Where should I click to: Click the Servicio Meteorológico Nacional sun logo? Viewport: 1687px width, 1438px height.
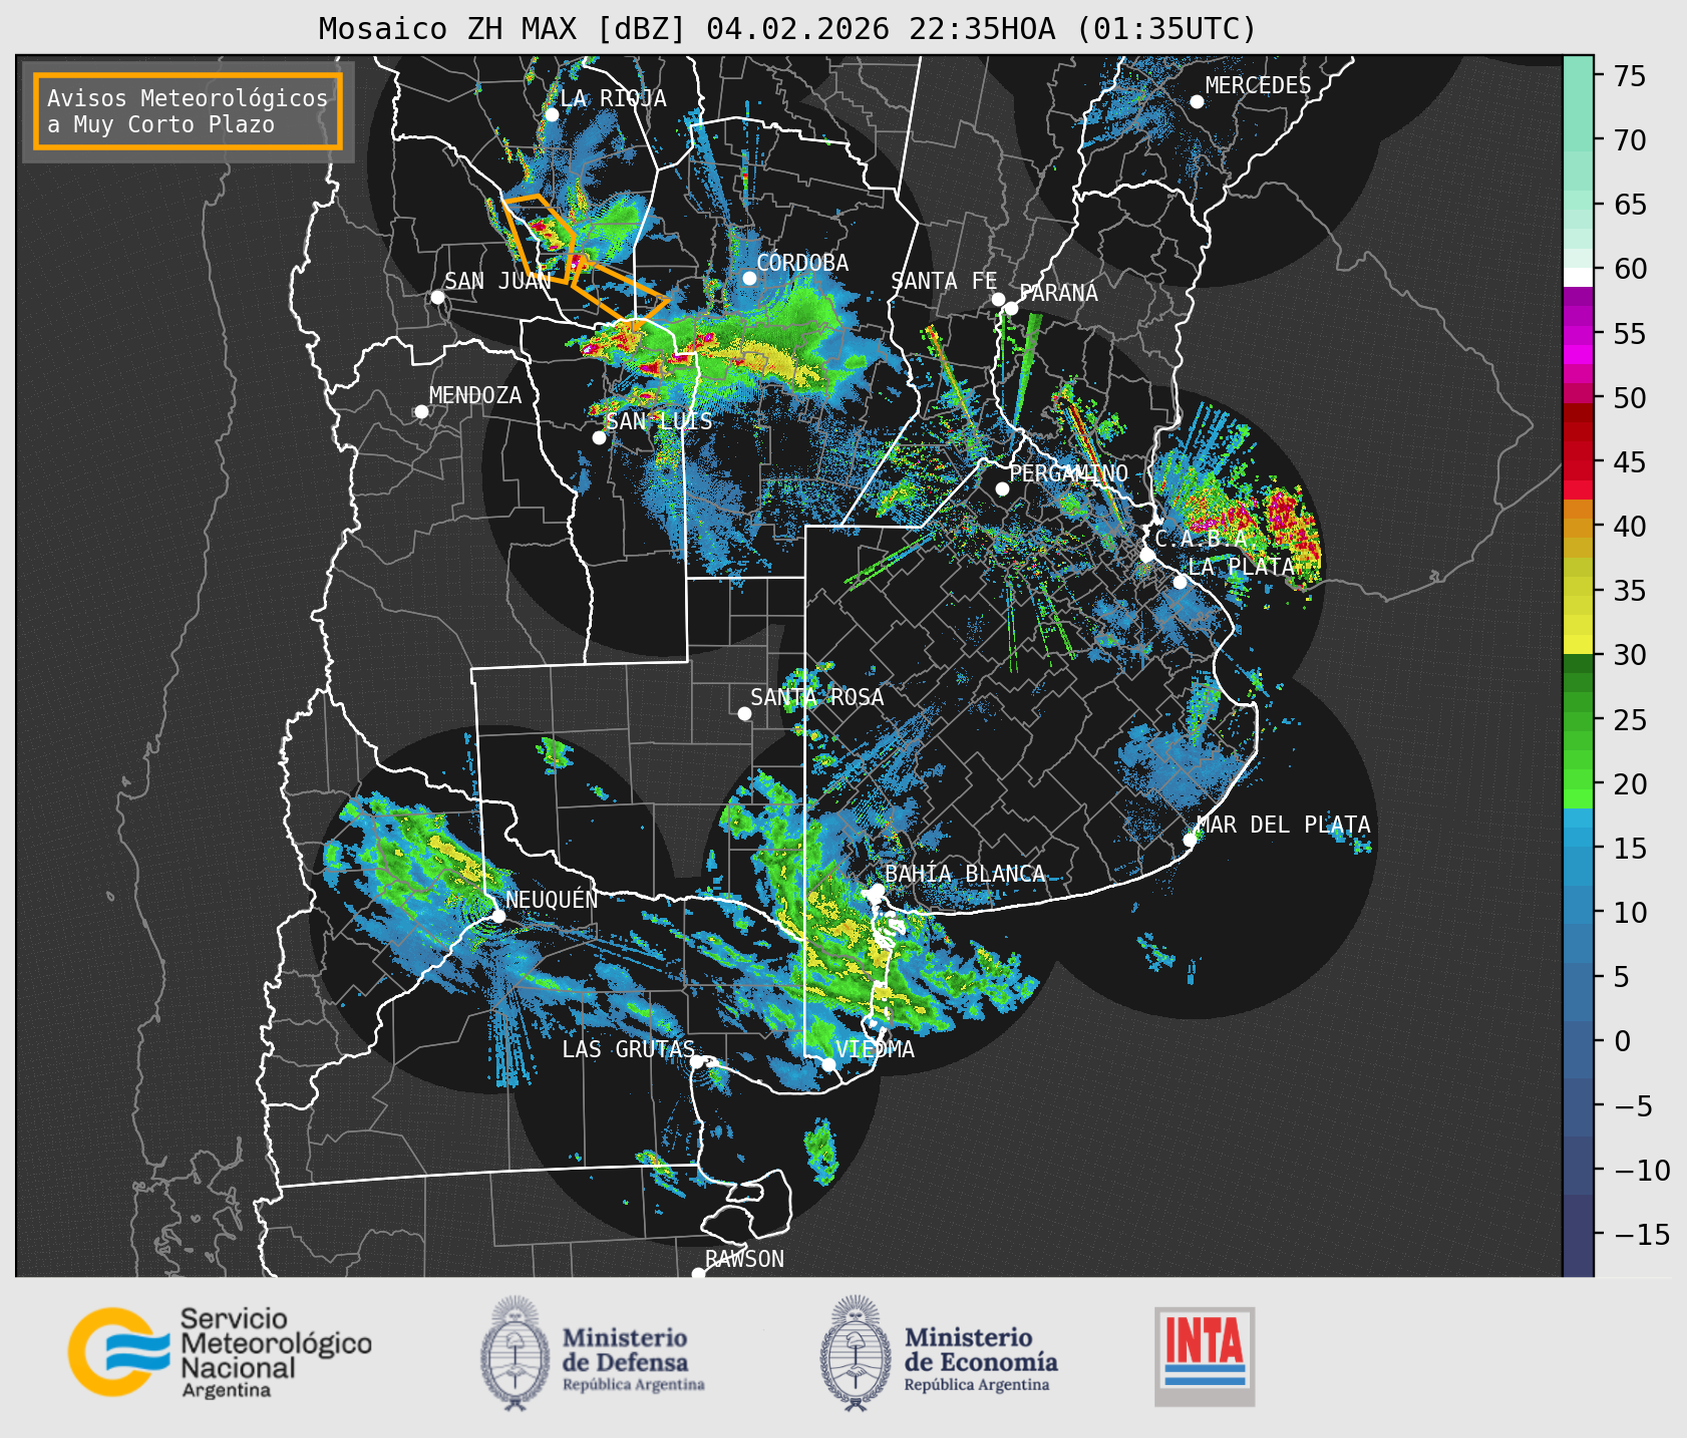[117, 1351]
